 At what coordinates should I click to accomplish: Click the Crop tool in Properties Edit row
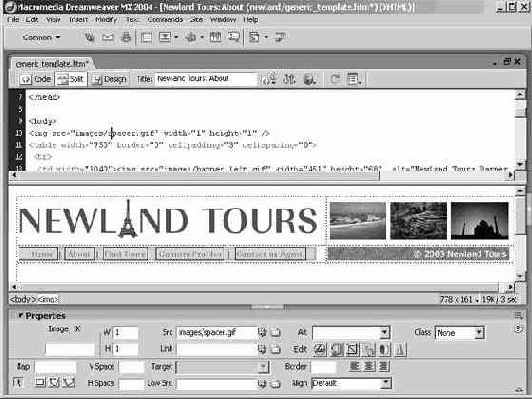[352, 349]
